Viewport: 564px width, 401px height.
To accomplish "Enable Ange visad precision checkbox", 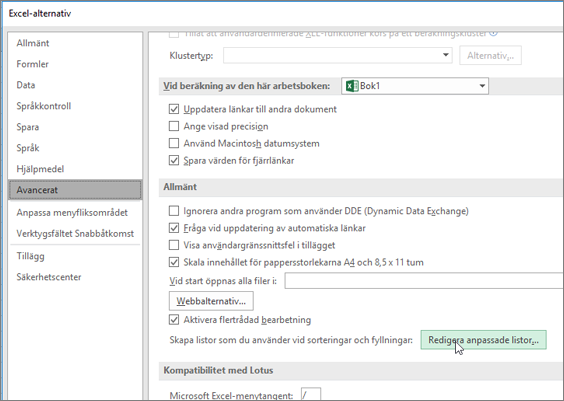I will point(174,126).
